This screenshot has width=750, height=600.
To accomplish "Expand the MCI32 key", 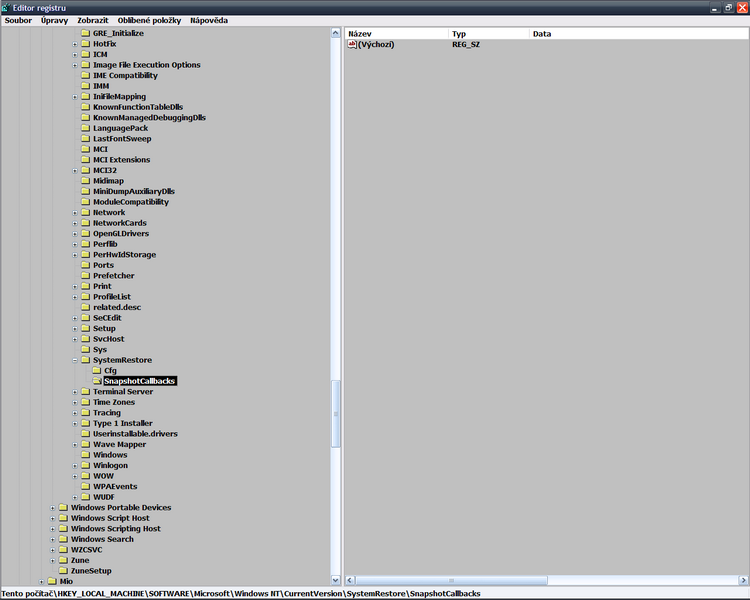I will point(75,170).
